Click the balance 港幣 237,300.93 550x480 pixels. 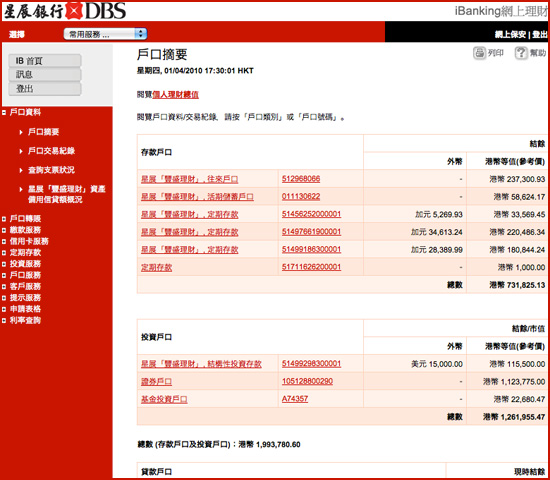[517, 179]
